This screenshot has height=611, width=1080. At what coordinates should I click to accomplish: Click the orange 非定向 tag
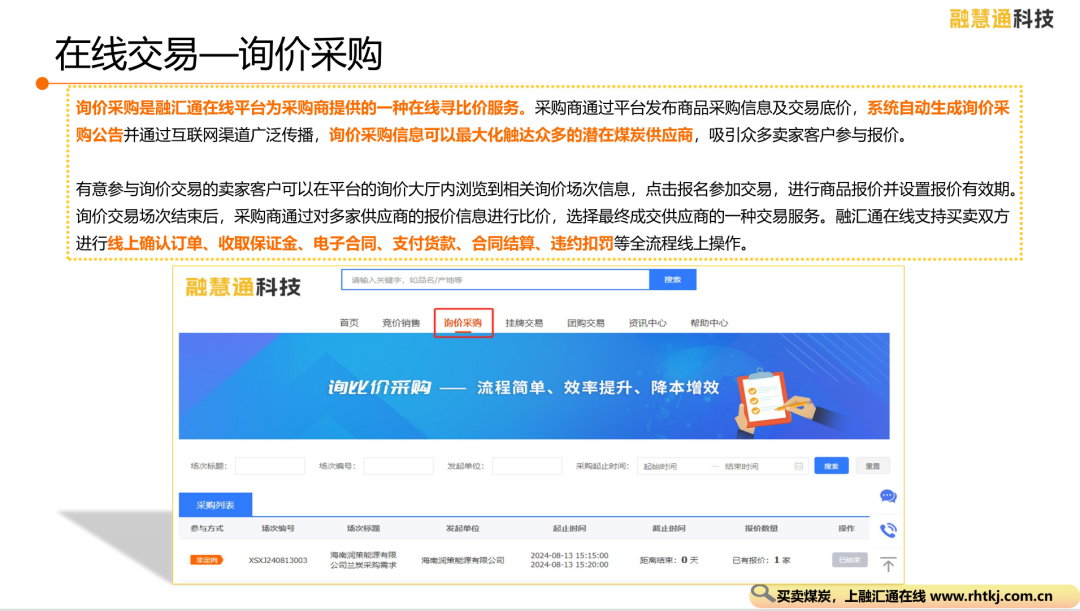(x=206, y=560)
